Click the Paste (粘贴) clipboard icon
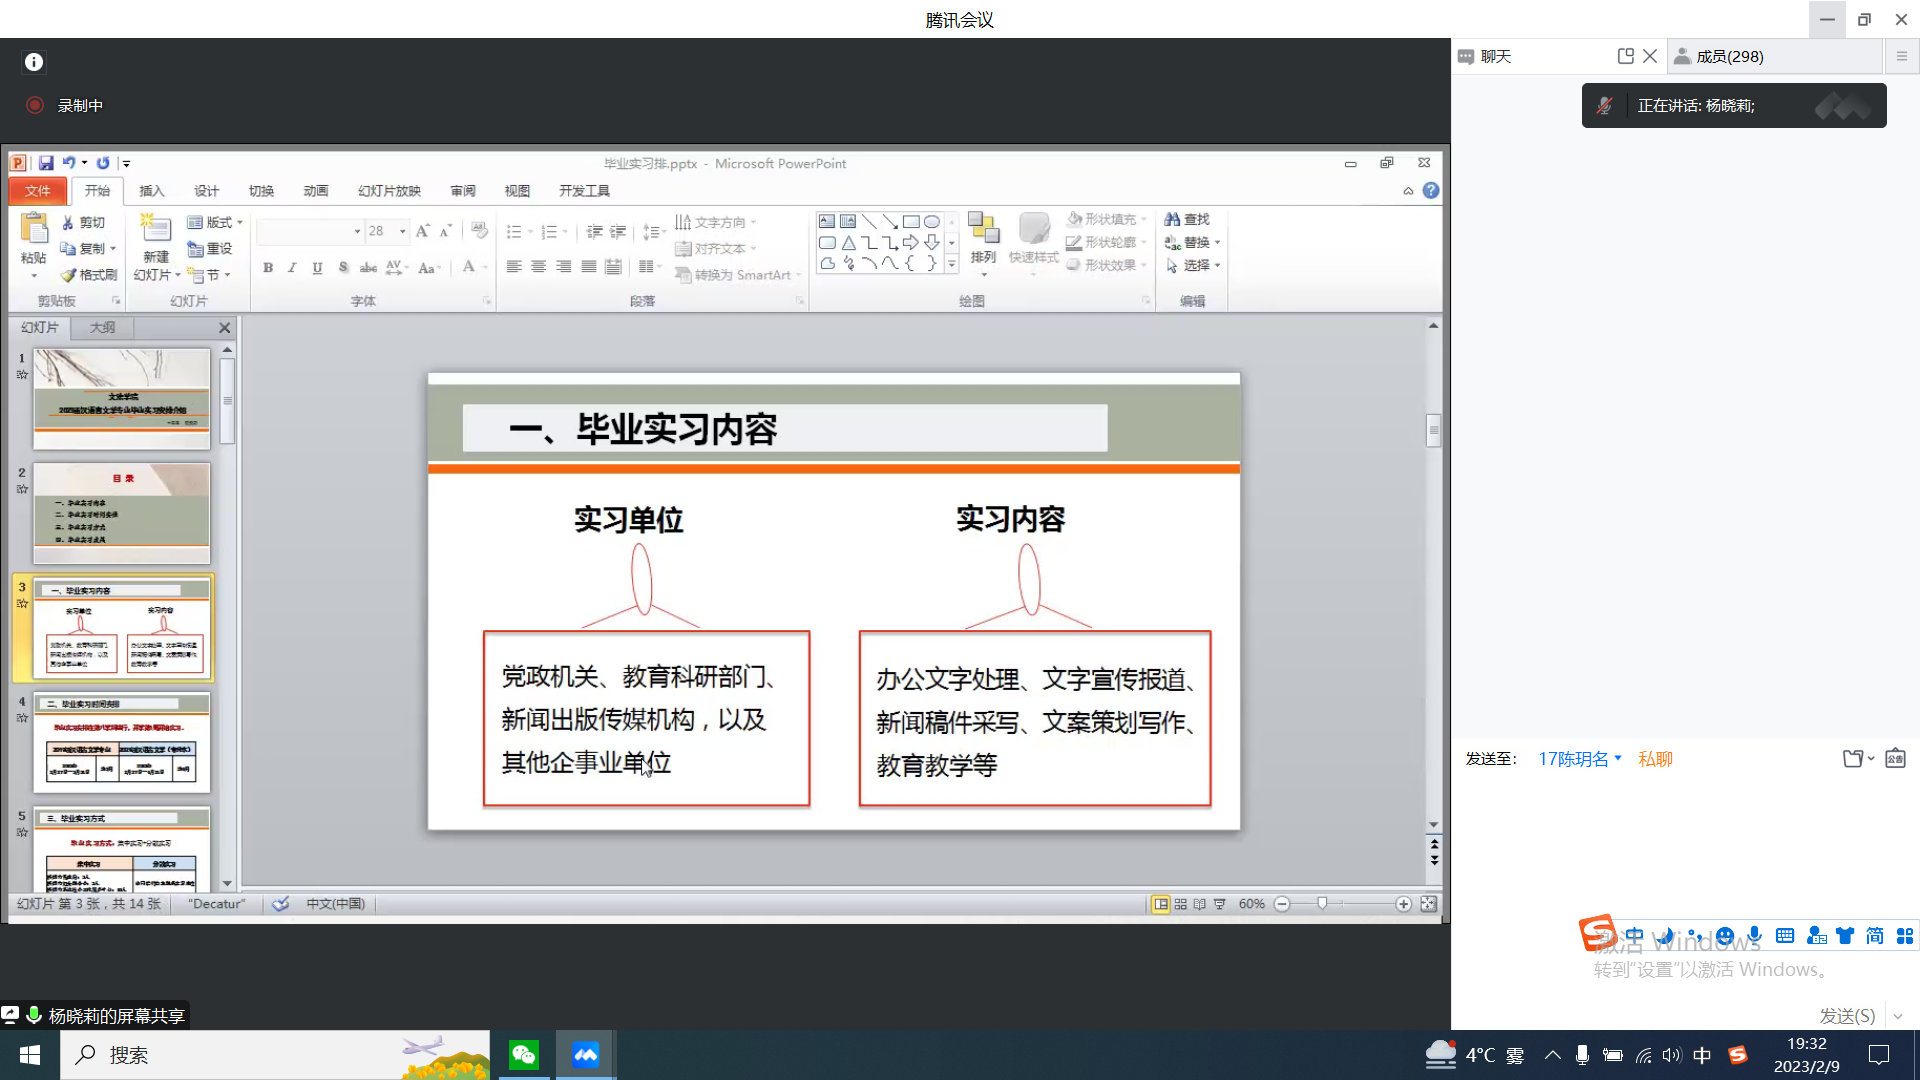 pyautogui.click(x=34, y=229)
